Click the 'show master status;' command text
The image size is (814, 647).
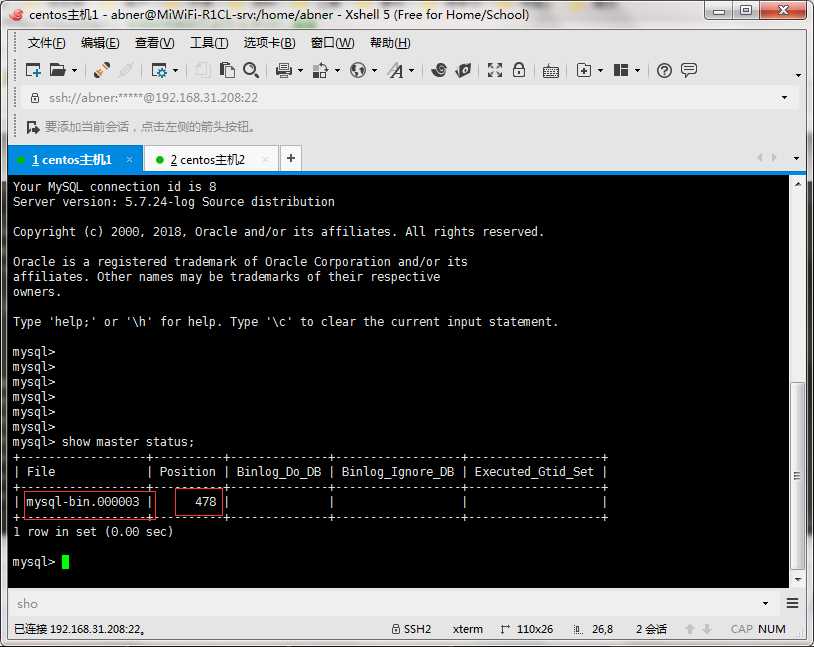pos(128,442)
